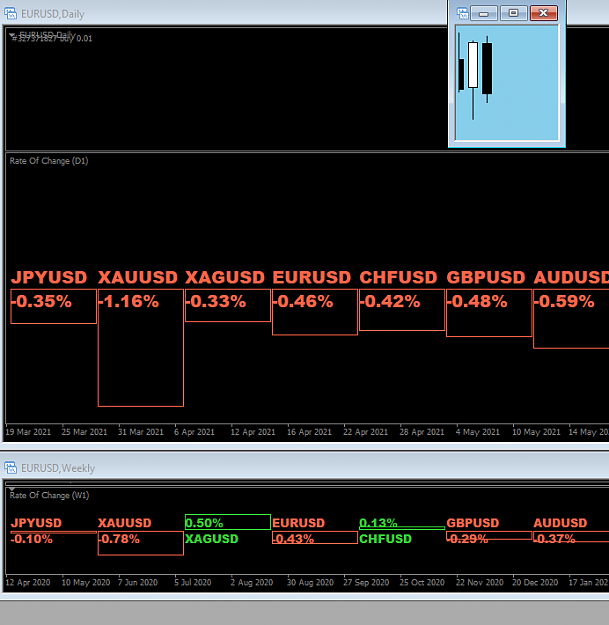
Task: Click the 22 Apr 2021 date on the Daily axis
Action: click(x=365, y=432)
